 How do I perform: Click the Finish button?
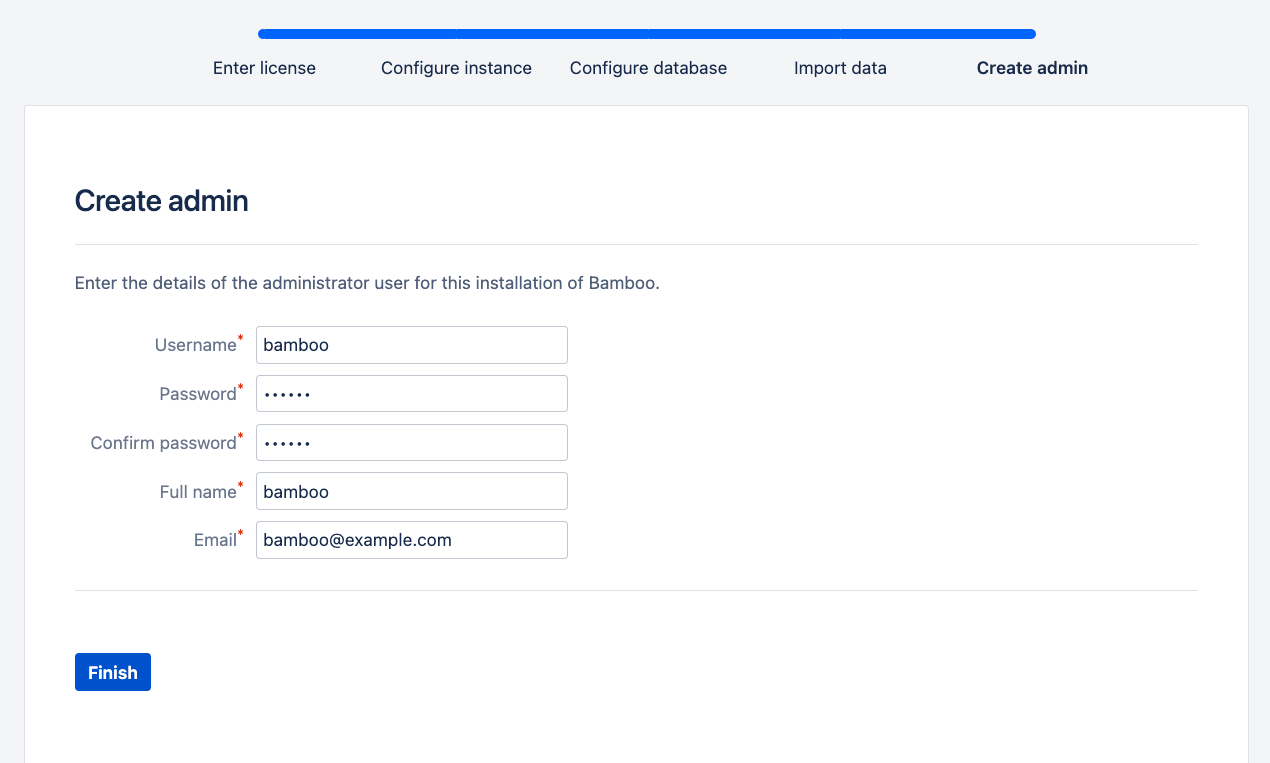point(112,672)
